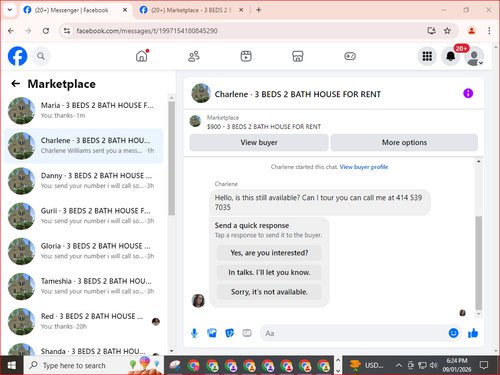500x375 pixels.
Task: Open the tab search chevron dropdown
Action: [x=10, y=10]
